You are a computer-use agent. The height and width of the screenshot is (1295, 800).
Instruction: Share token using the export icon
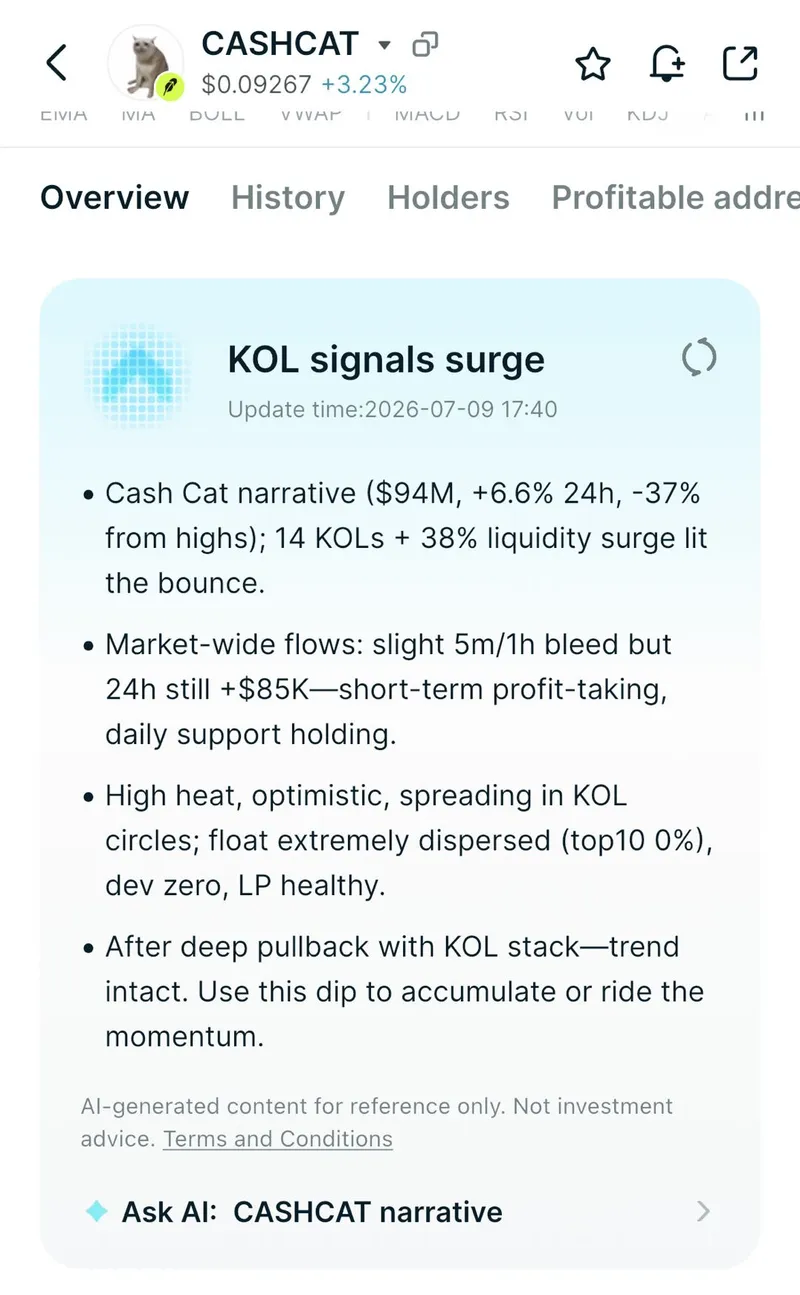click(740, 63)
